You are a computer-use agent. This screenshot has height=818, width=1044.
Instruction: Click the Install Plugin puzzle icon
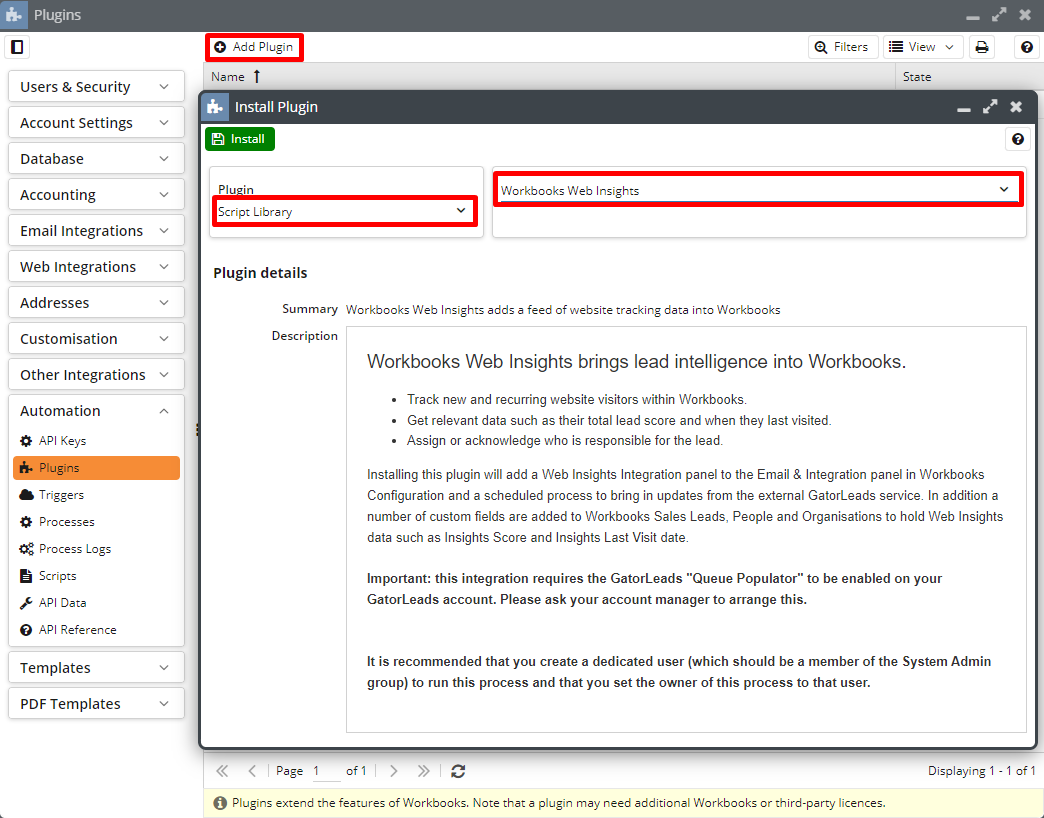214,106
